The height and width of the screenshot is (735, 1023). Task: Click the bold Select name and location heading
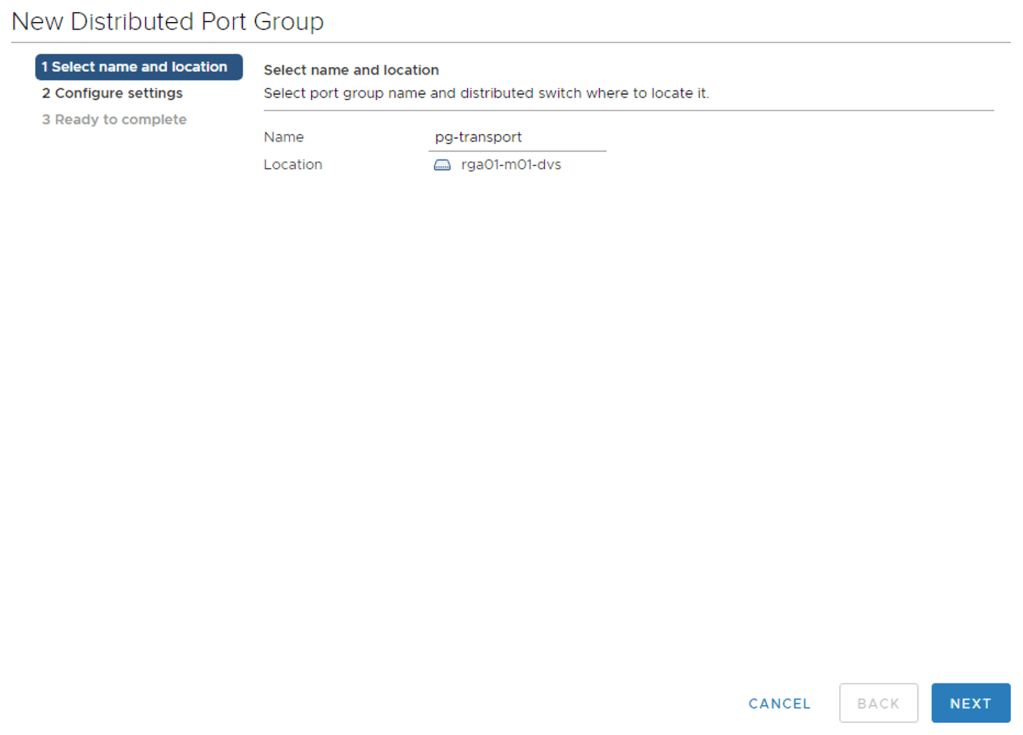tap(351, 70)
